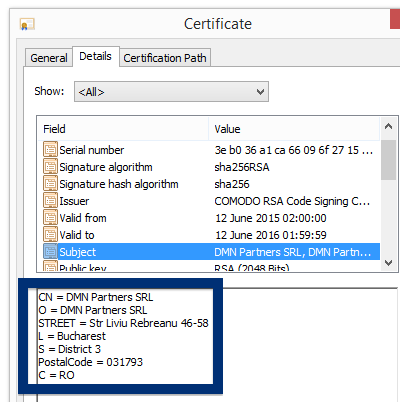Select the Signature hash algorithm label

119,184
